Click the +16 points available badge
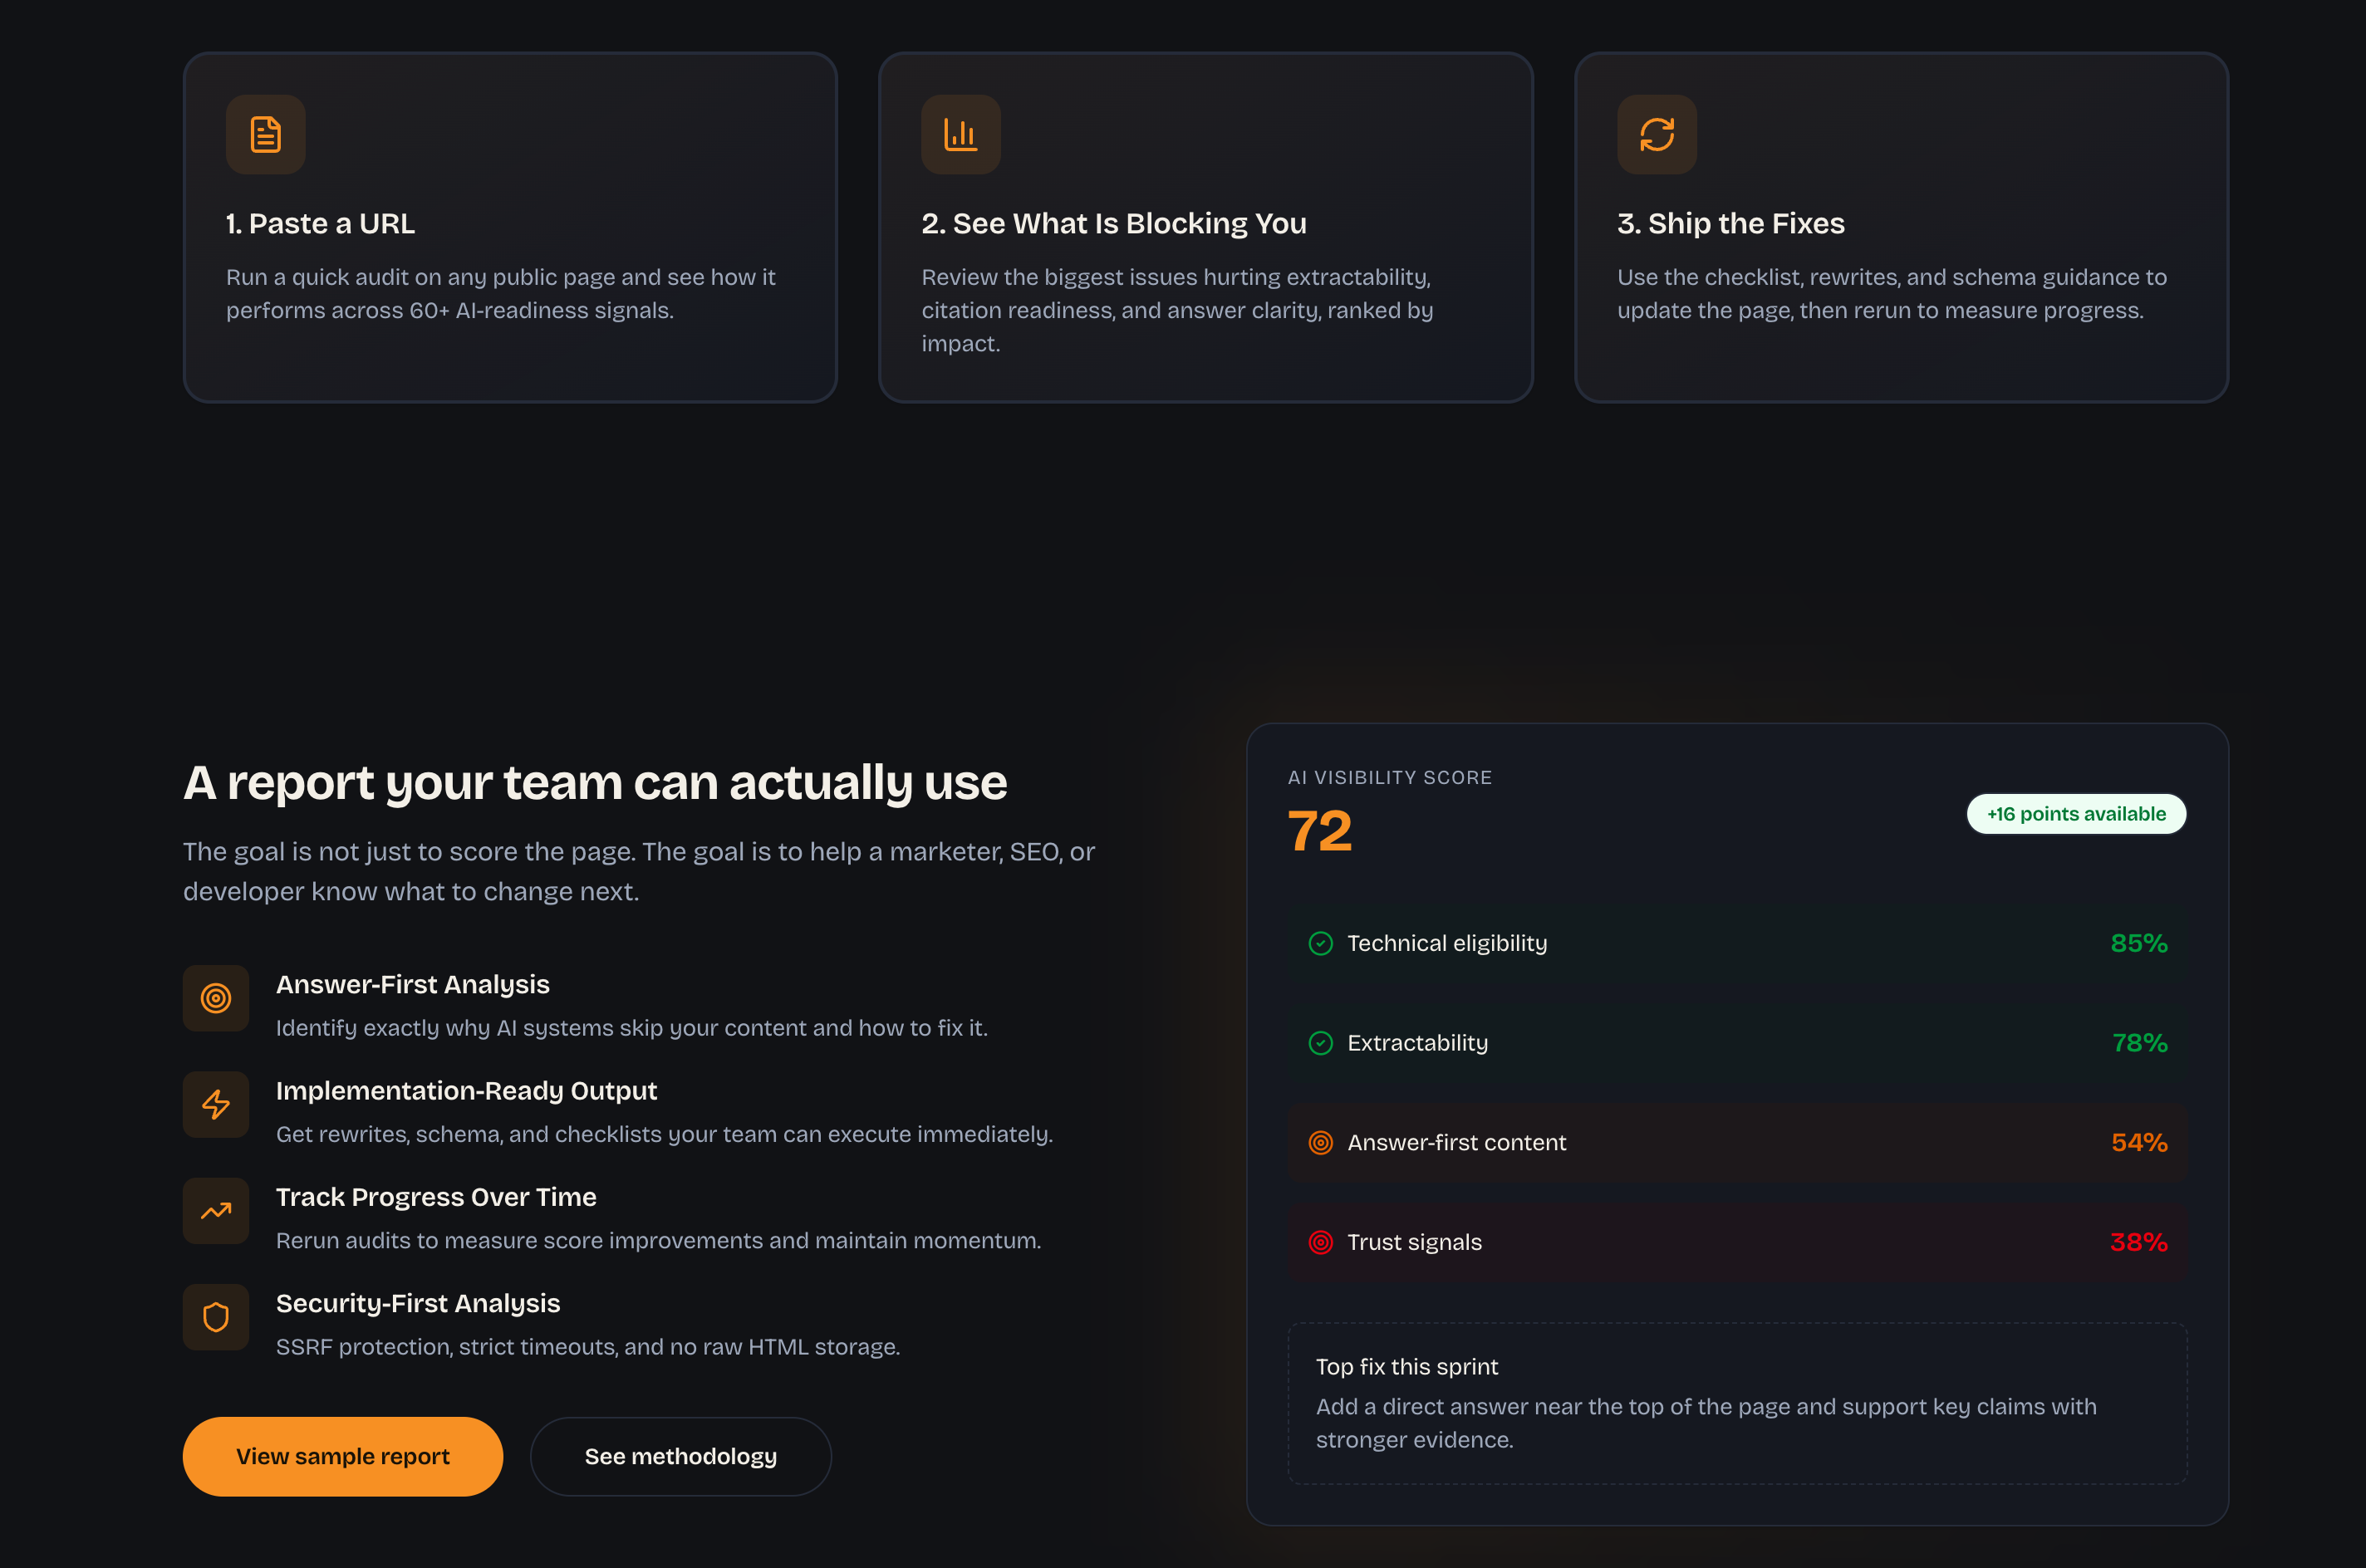This screenshot has width=2366, height=1568. click(x=2076, y=814)
